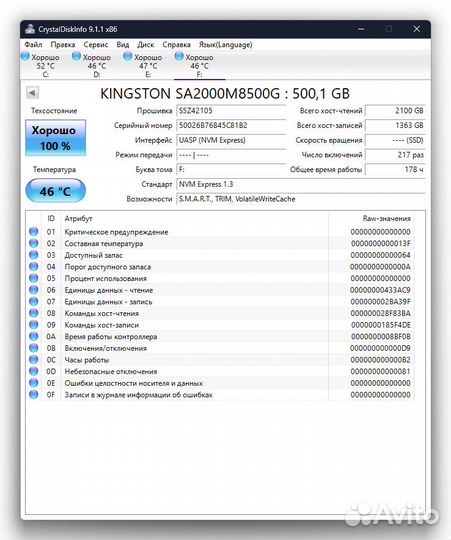Click the standard field NVM Express 1.3

click(x=301, y=184)
